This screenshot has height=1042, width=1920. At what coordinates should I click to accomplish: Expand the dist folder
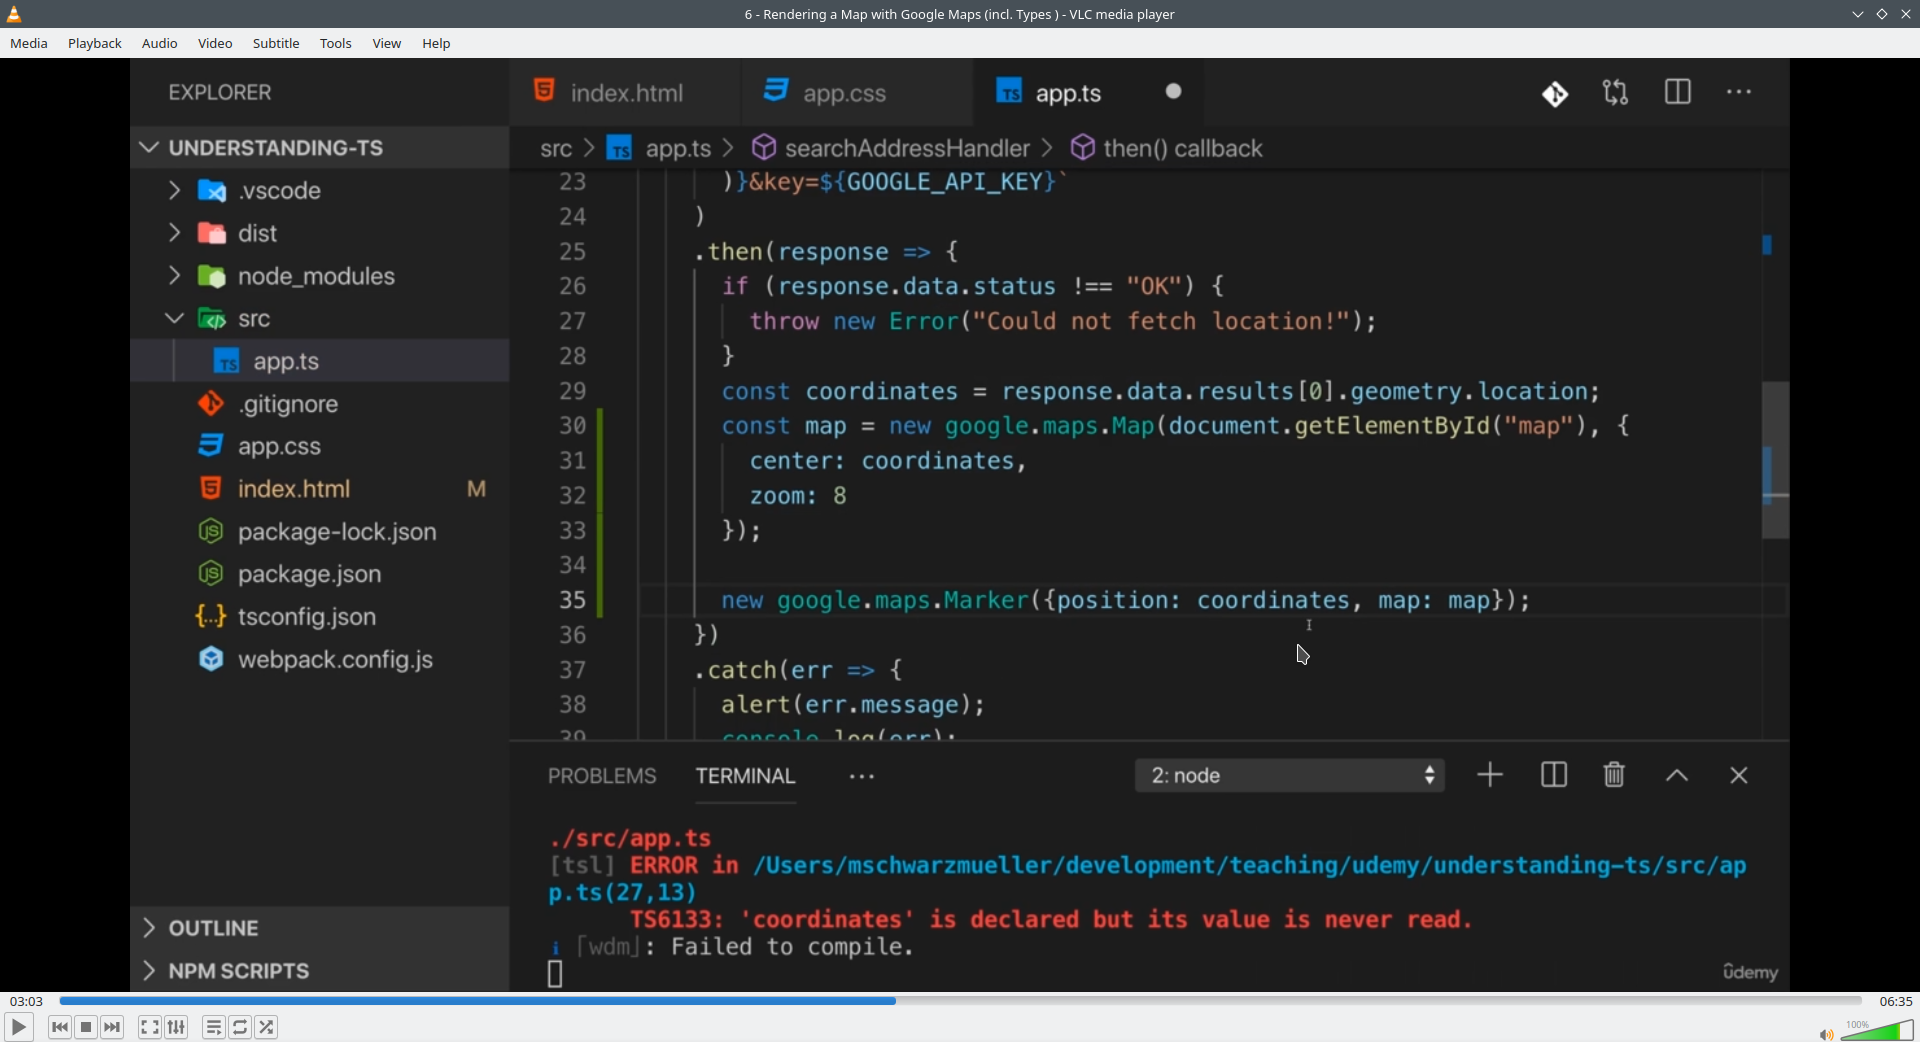pos(320,233)
